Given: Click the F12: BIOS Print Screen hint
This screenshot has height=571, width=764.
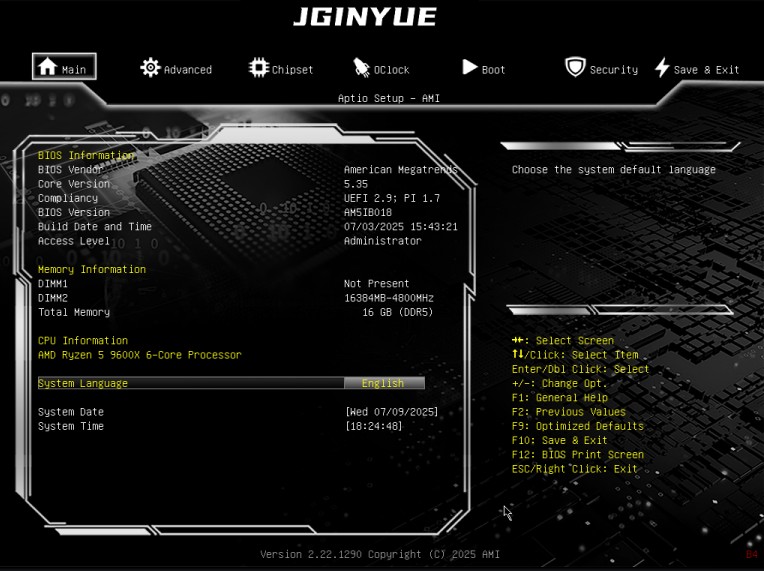Looking at the screenshot, I should coord(577,455).
